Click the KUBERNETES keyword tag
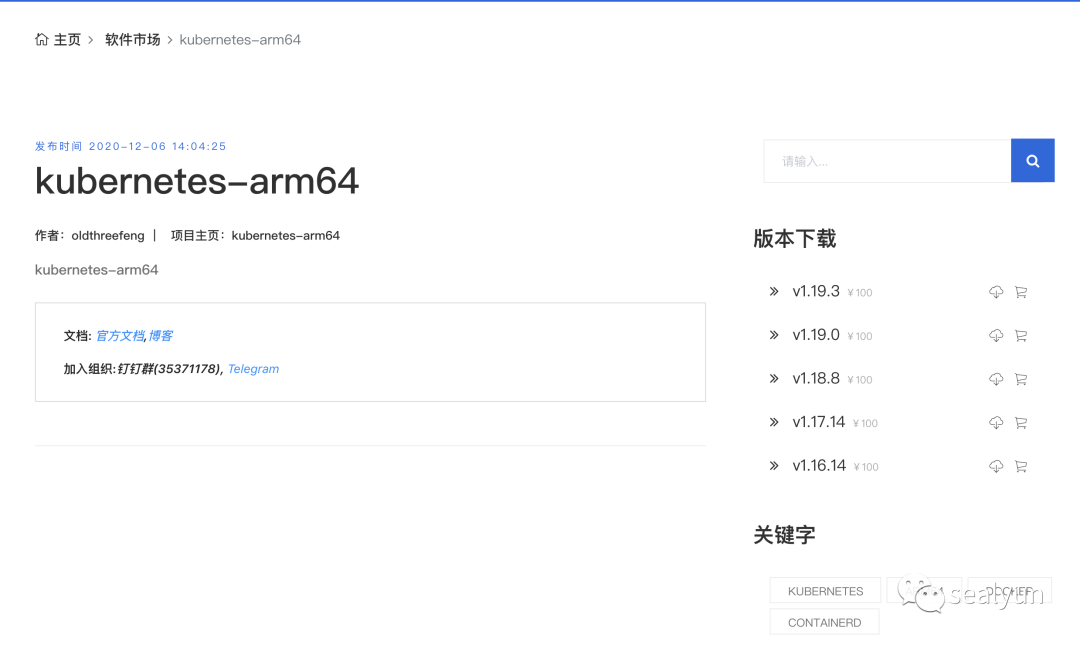 (825, 591)
